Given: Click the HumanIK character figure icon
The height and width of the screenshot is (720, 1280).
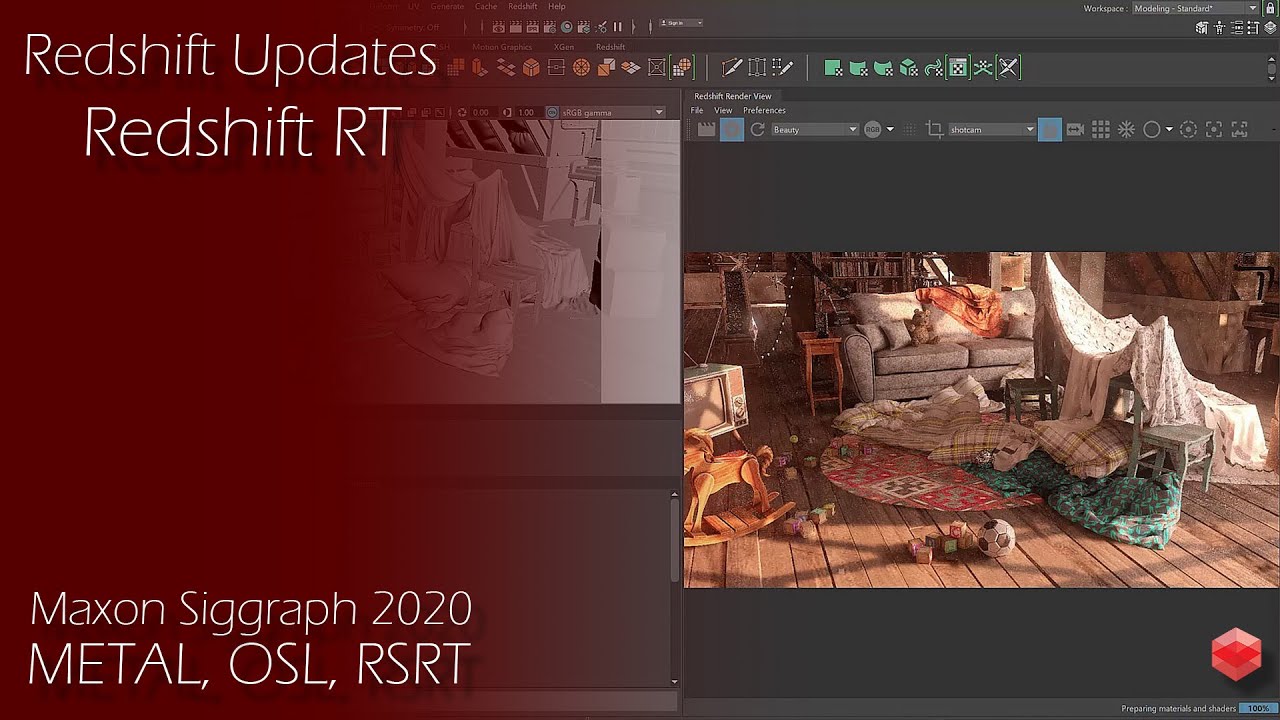Looking at the screenshot, I should [1220, 28].
